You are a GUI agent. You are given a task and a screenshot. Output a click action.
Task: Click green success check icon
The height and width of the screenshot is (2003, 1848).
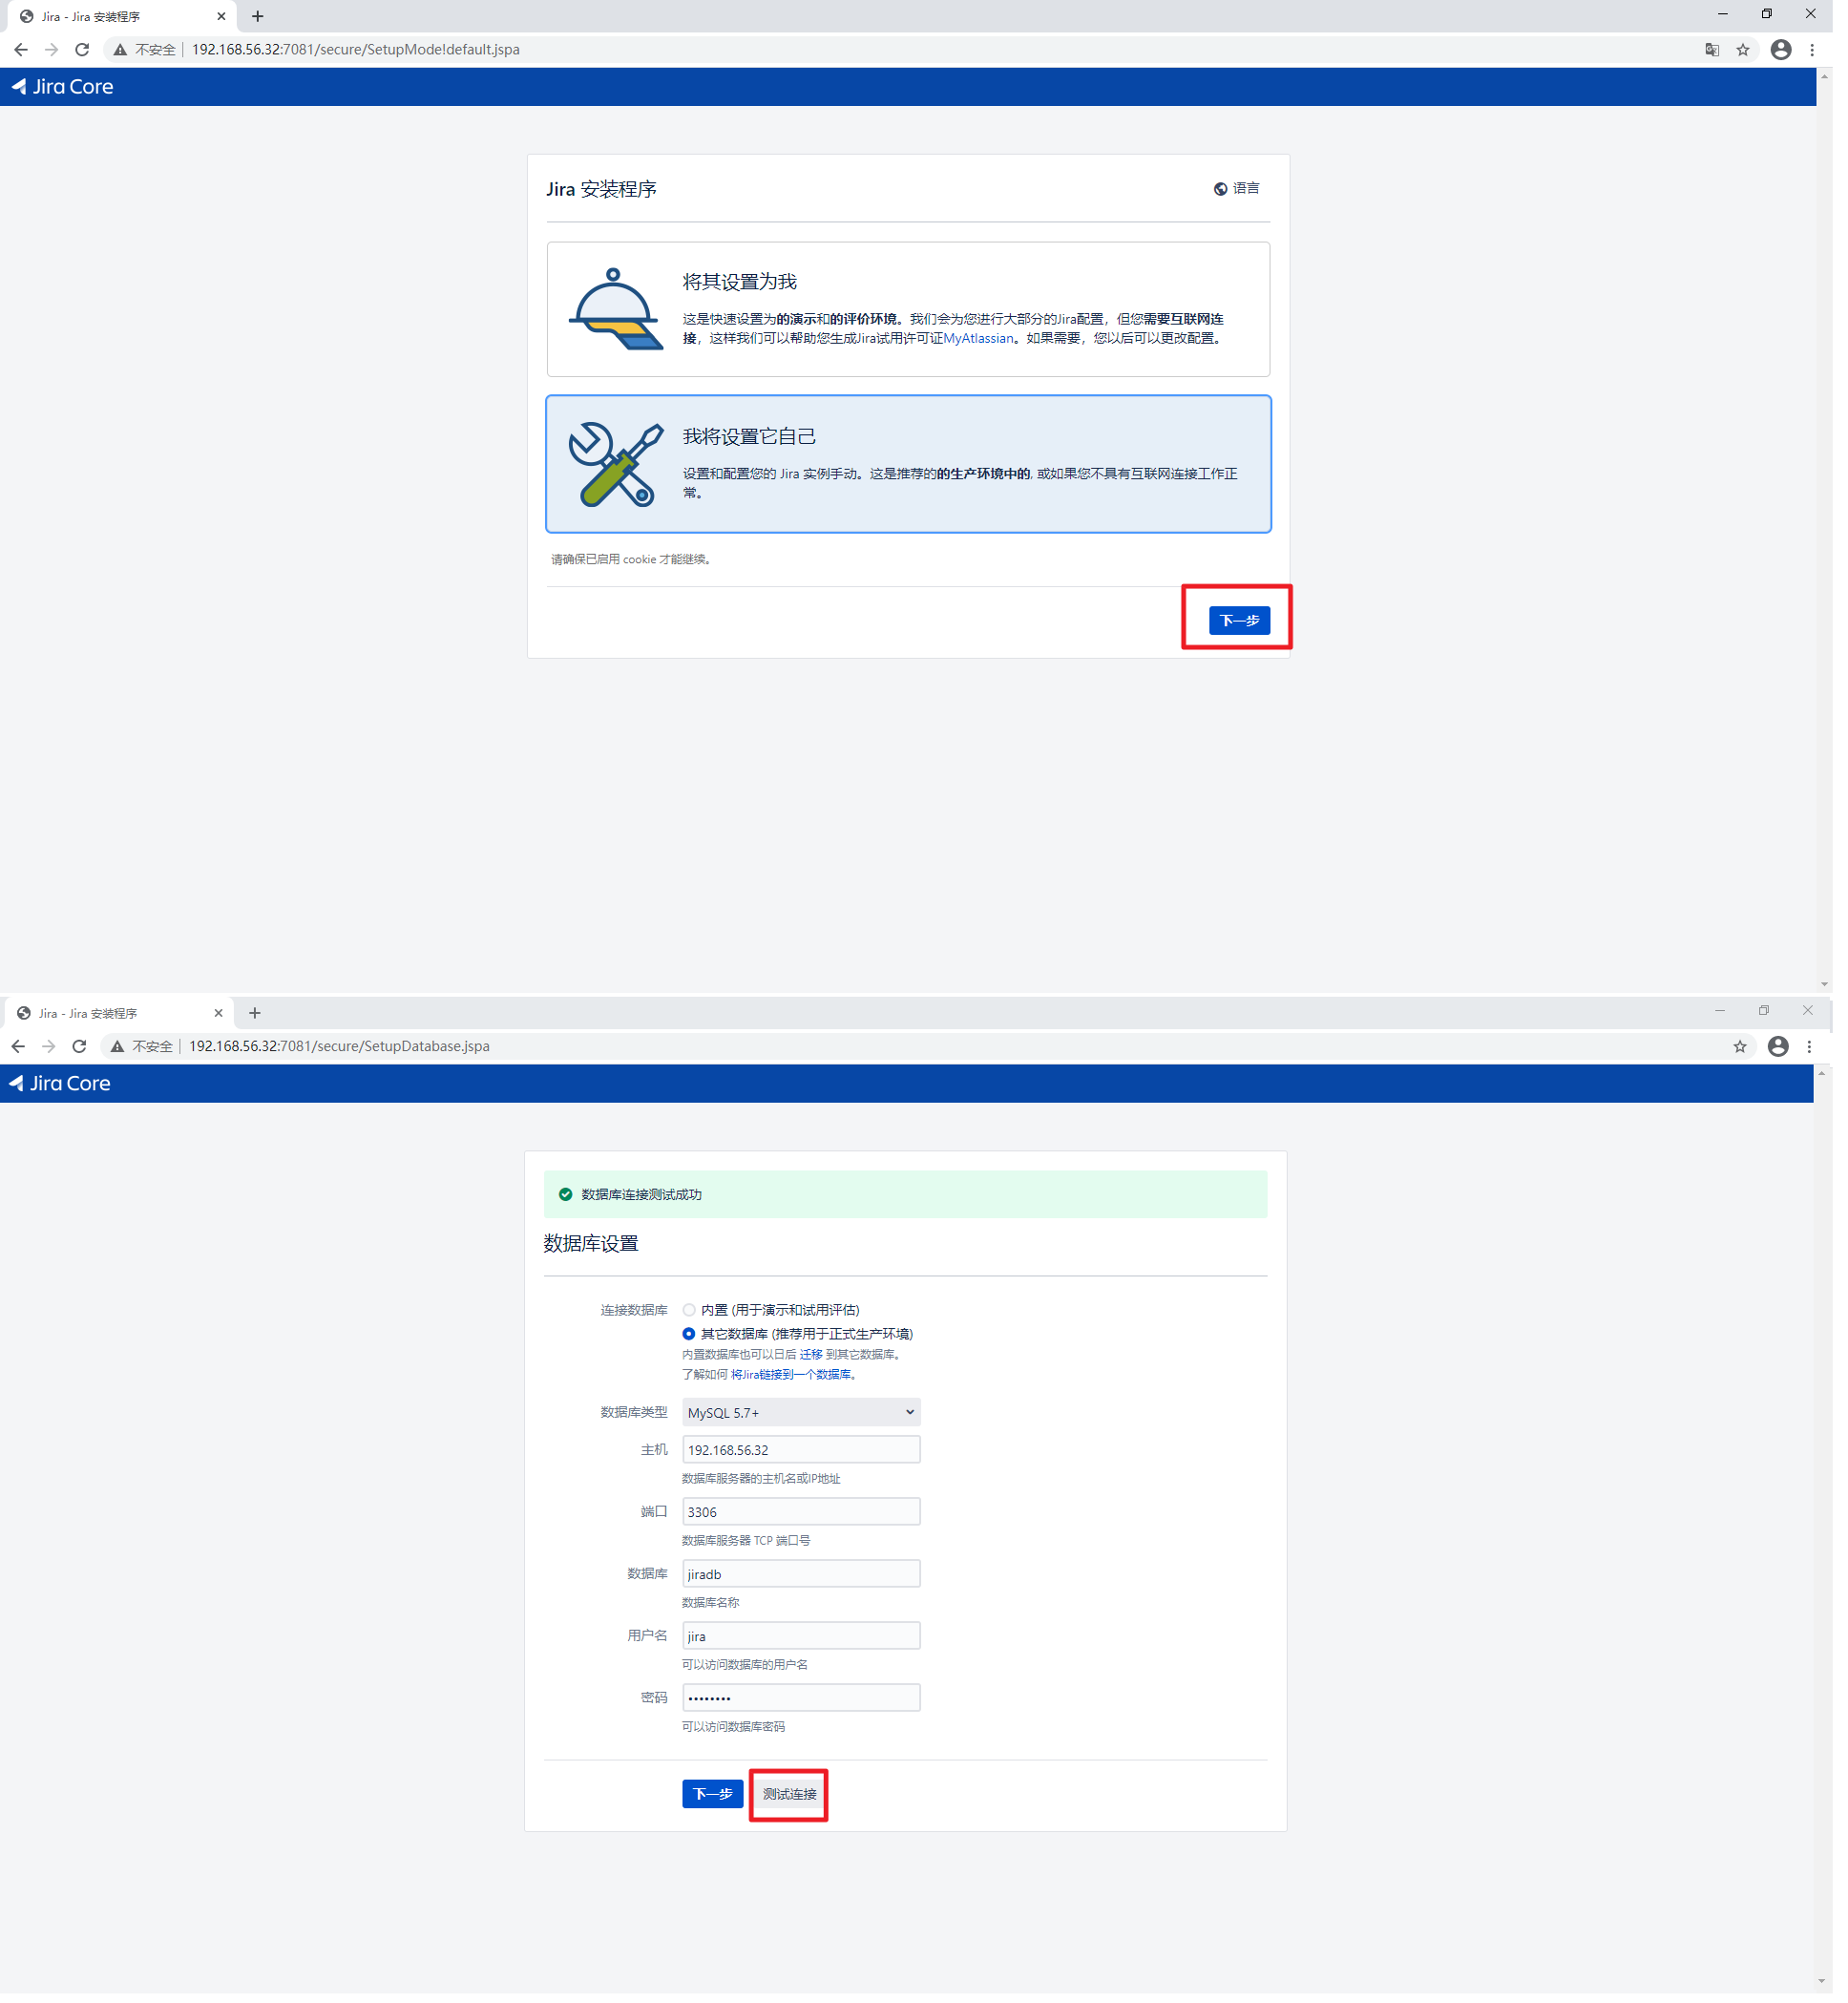click(x=569, y=1203)
